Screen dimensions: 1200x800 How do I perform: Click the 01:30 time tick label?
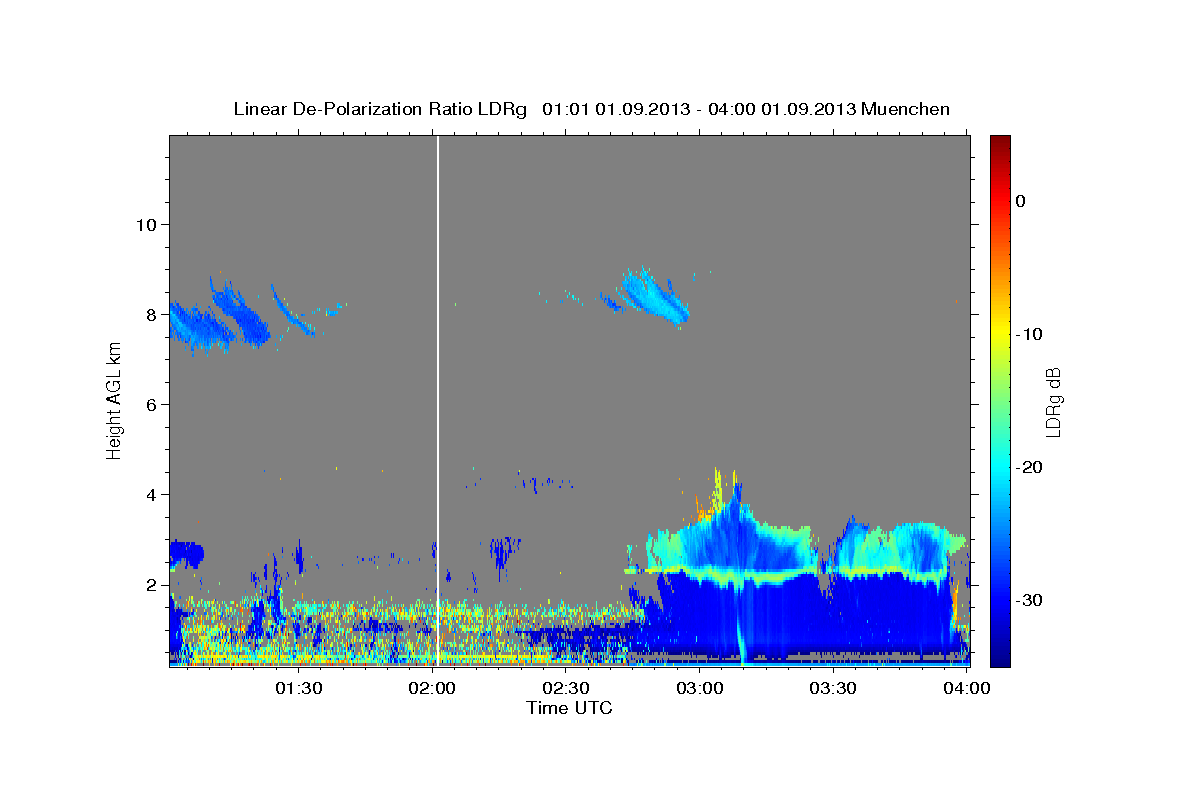click(x=298, y=688)
